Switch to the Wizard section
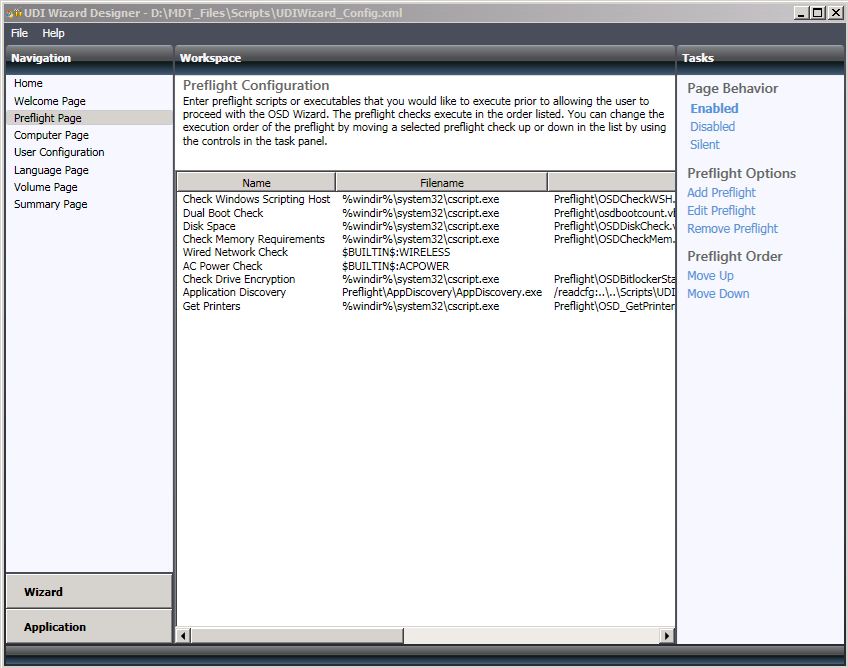Screen dimensions: 848x668 coord(89,592)
